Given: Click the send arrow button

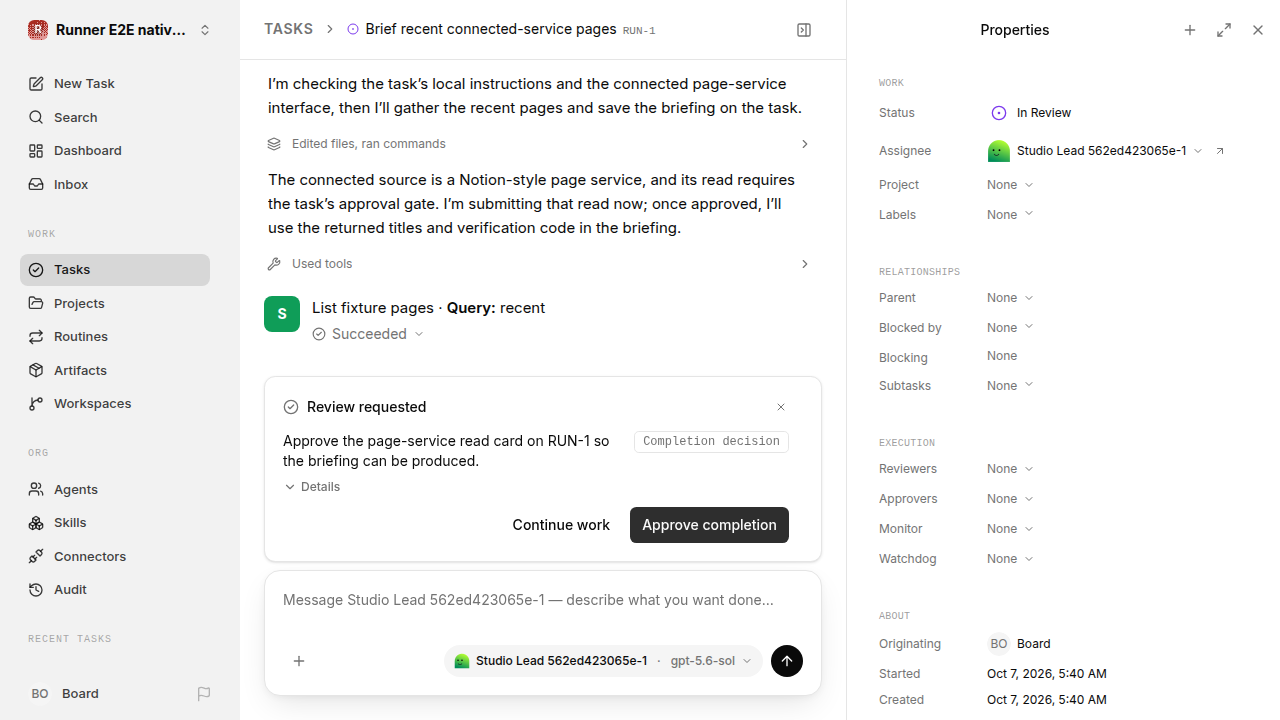Looking at the screenshot, I should [x=787, y=661].
